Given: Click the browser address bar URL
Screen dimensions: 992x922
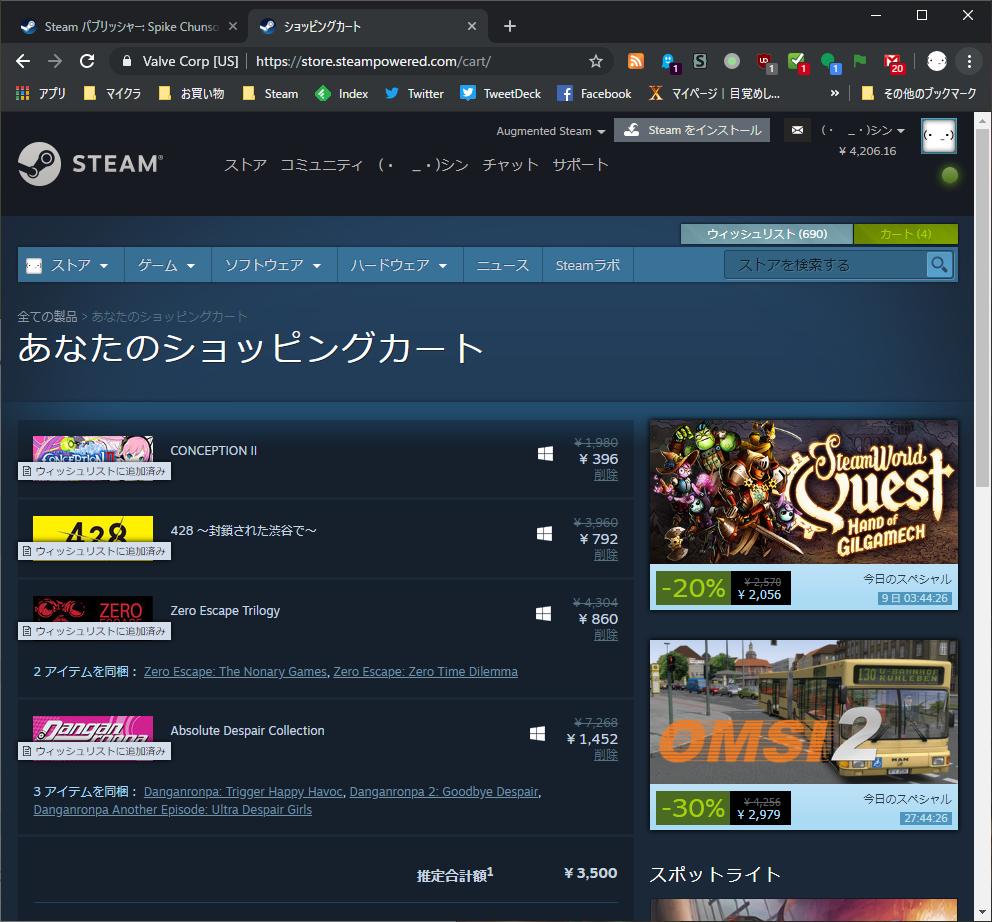Looking at the screenshot, I should click(x=373, y=61).
